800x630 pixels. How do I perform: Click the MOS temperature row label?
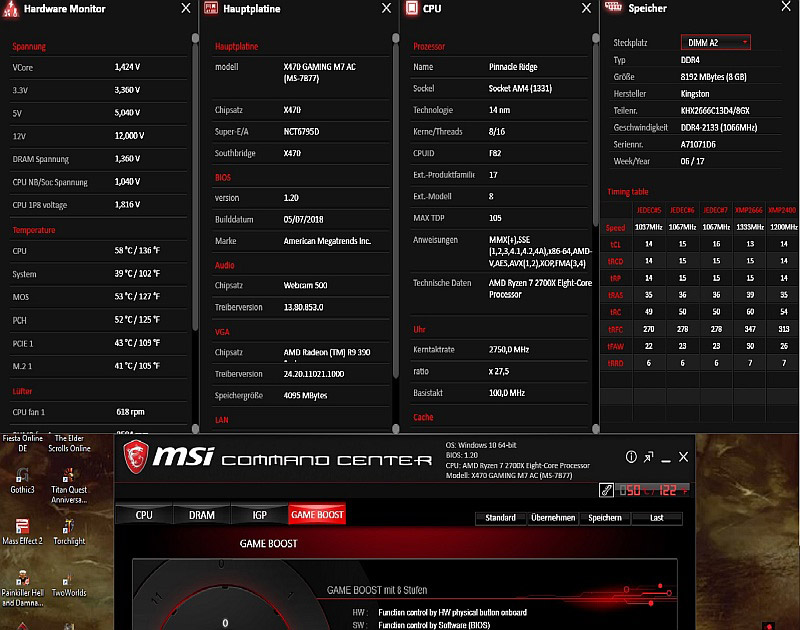[x=20, y=297]
